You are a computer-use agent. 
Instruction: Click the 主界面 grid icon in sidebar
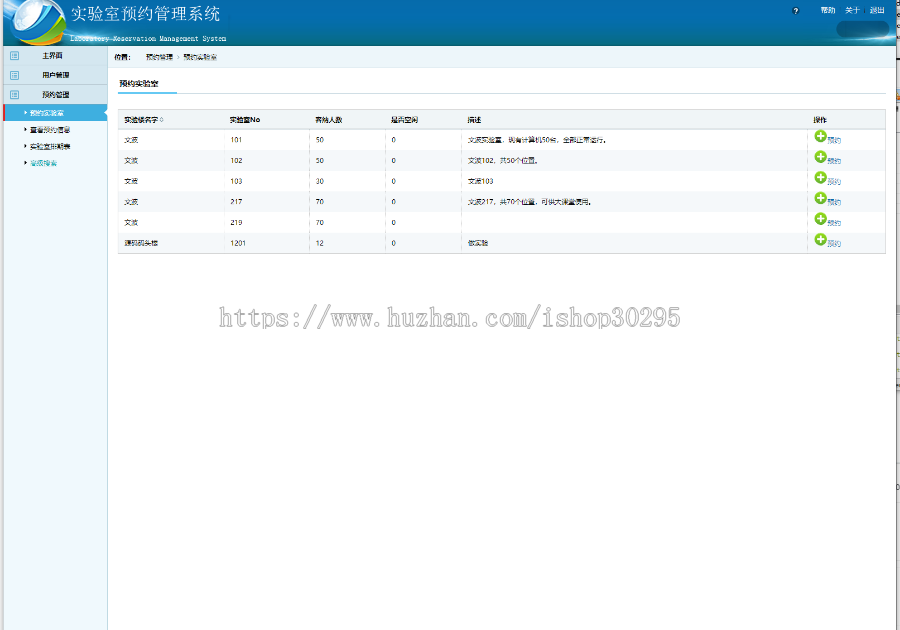tap(13, 56)
